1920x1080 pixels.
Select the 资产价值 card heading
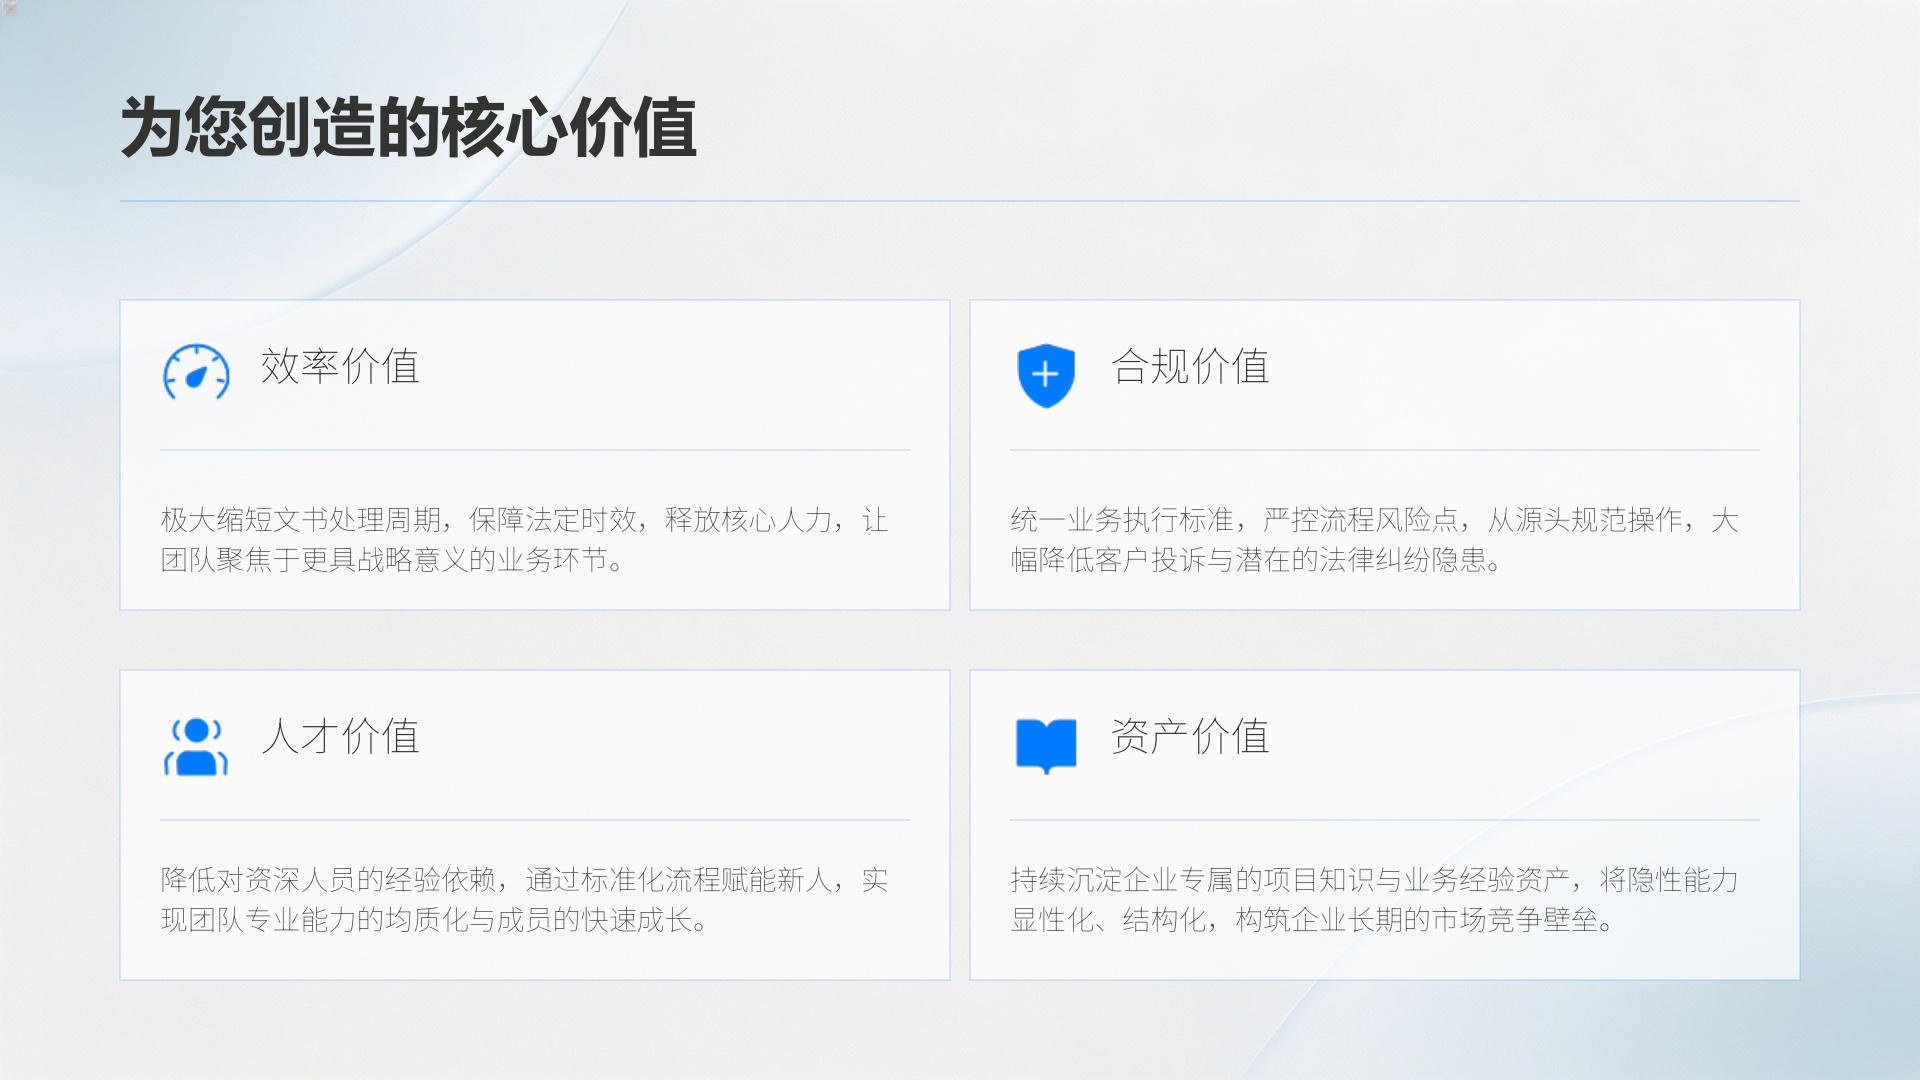1190,737
